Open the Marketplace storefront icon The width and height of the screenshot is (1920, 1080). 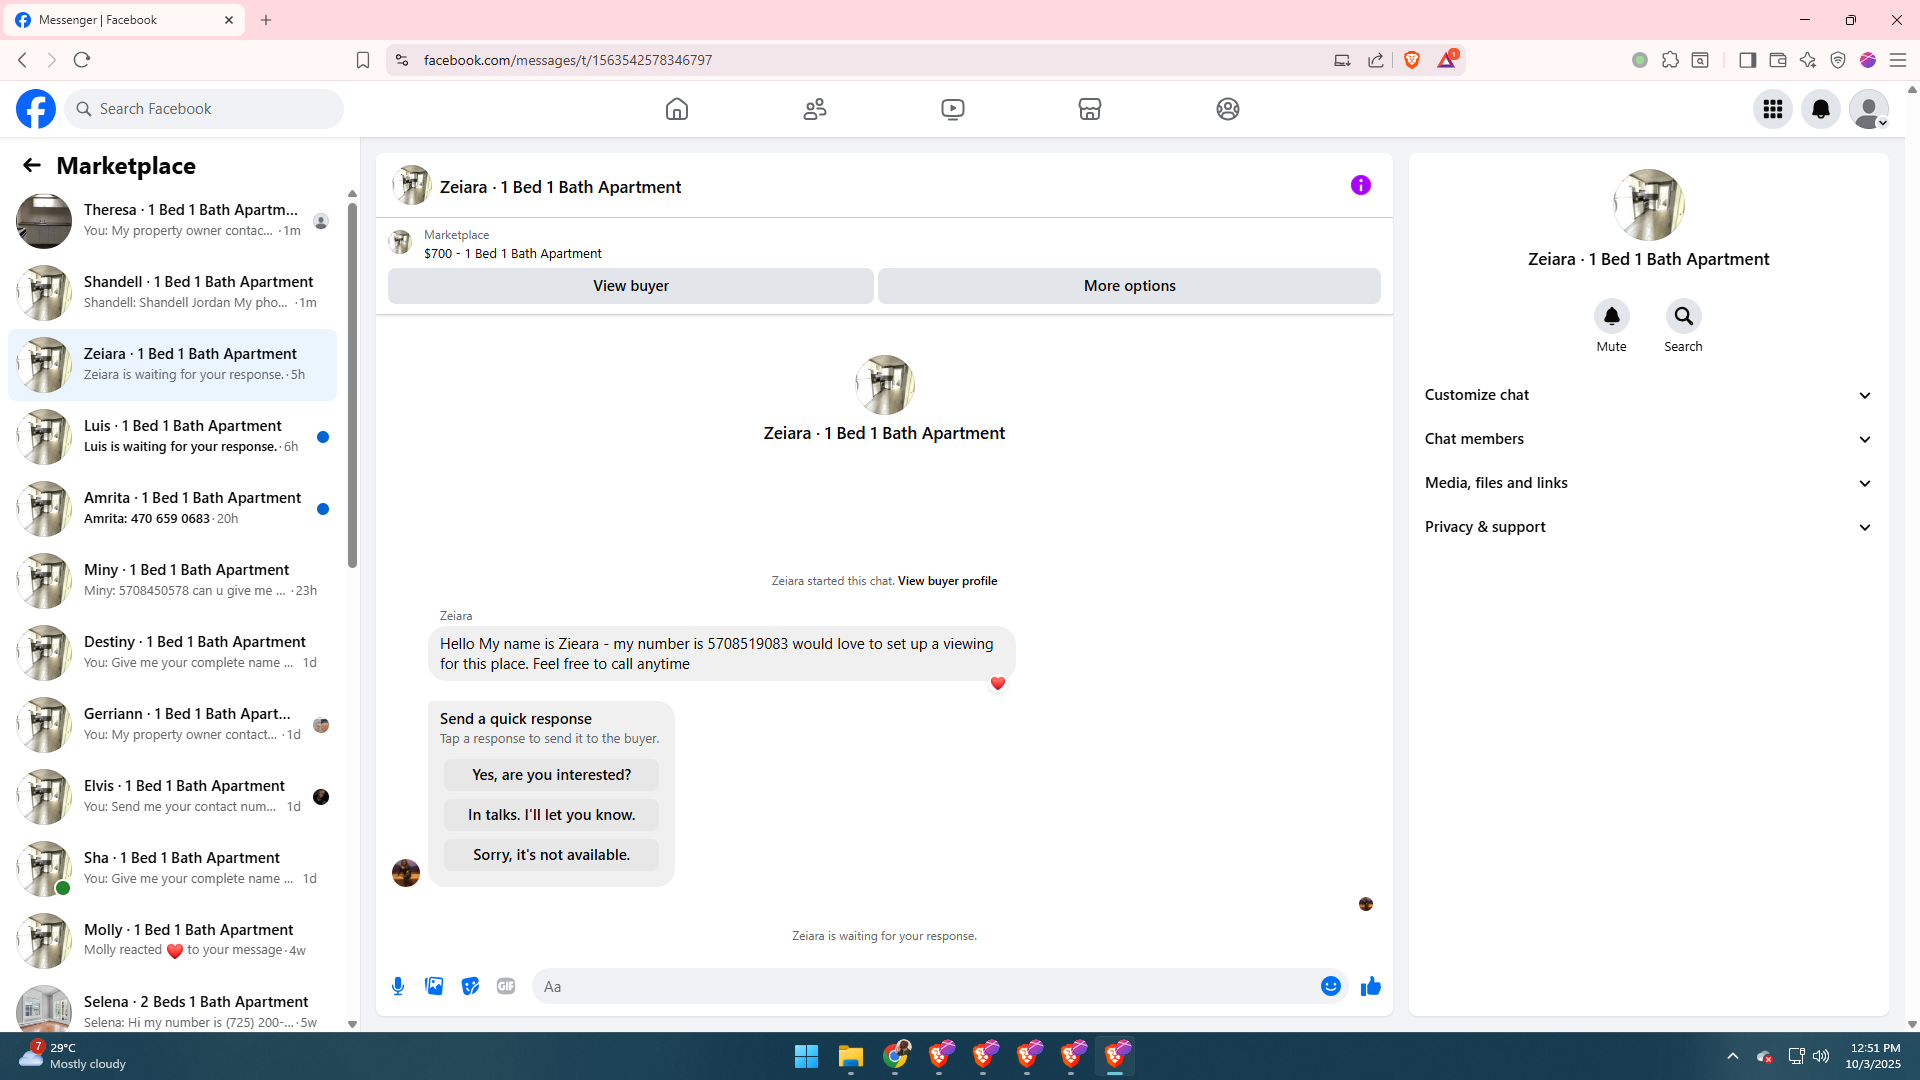point(1090,109)
